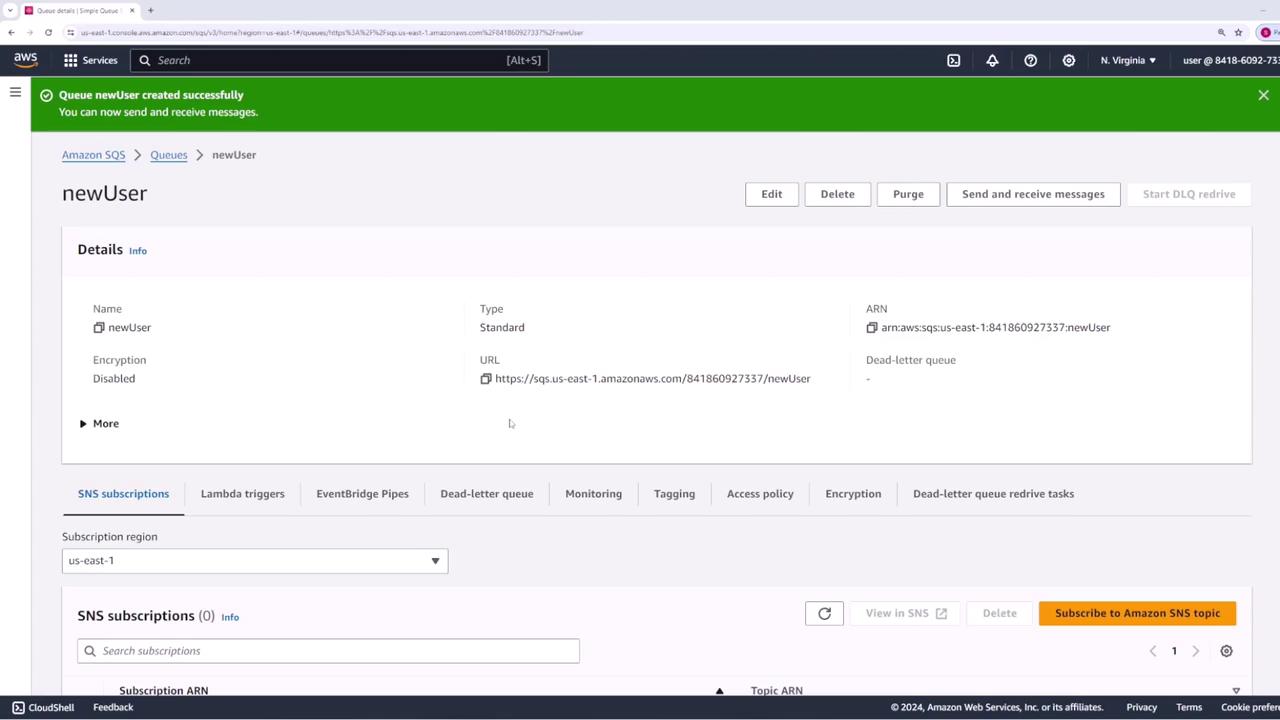Image resolution: width=1280 pixels, height=720 pixels.
Task: Open the Terms footer link
Action: point(1189,707)
